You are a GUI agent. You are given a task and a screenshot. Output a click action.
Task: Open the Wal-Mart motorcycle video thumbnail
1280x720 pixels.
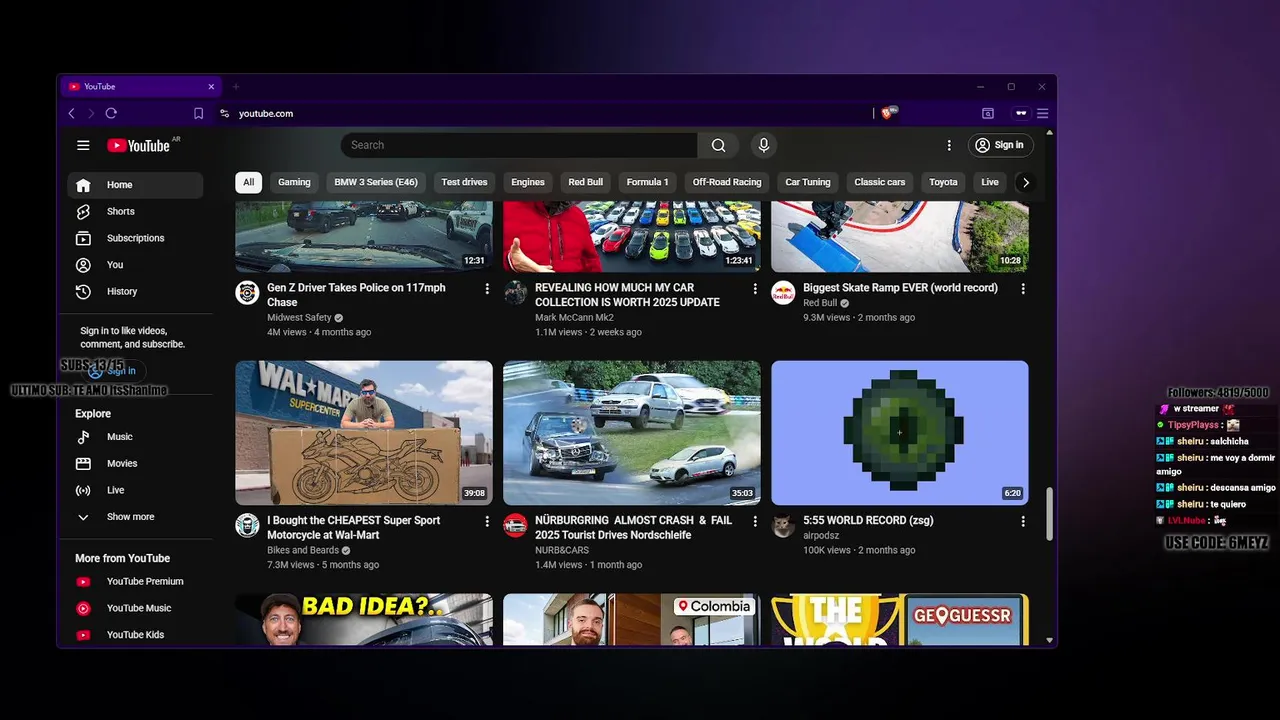364,433
